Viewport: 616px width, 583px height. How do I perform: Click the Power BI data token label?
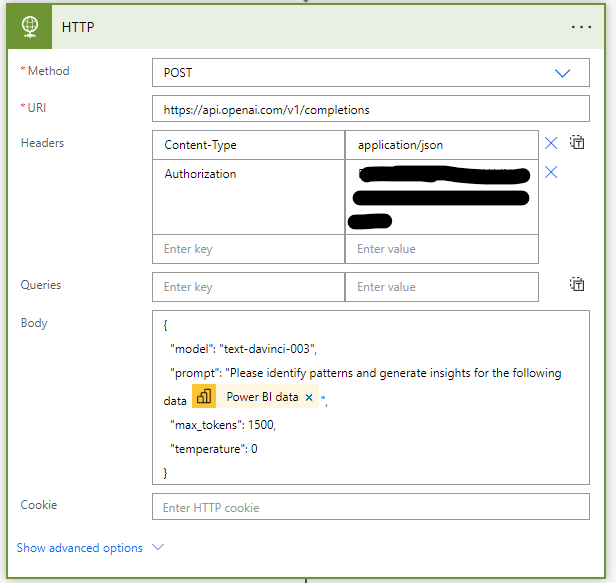tap(262, 397)
